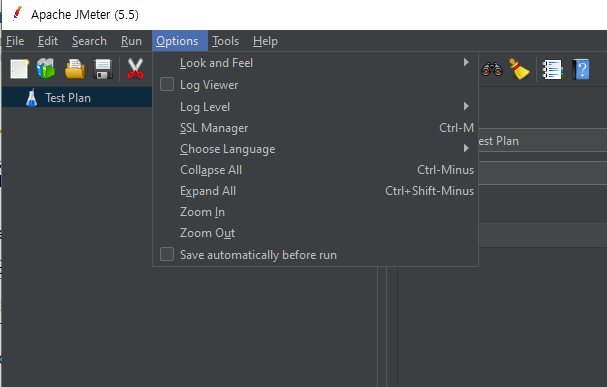The height and width of the screenshot is (387, 607).
Task: Open the Function Helper list icon
Action: coord(552,70)
